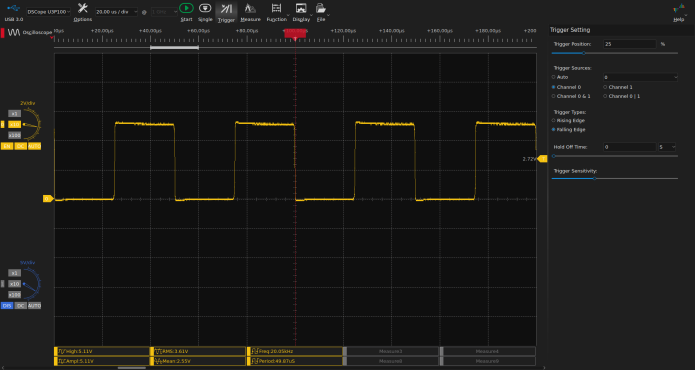The image size is (695, 370).
Task: Click the Ampl 5.11V measurement box
Action: tap(102, 361)
